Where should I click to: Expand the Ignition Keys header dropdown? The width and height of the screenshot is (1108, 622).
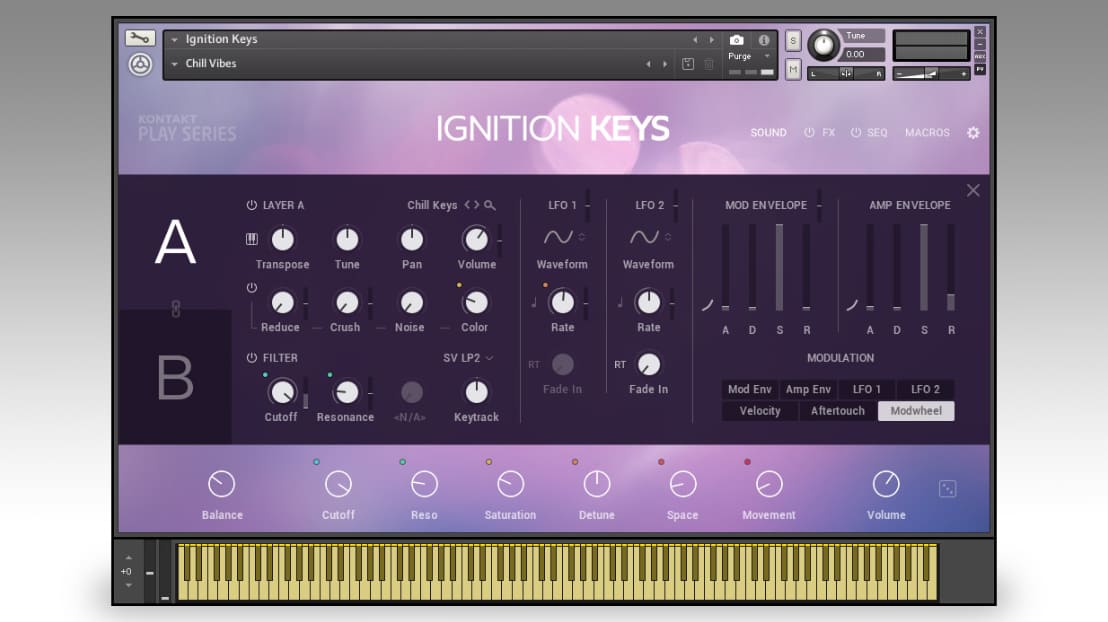pos(175,39)
